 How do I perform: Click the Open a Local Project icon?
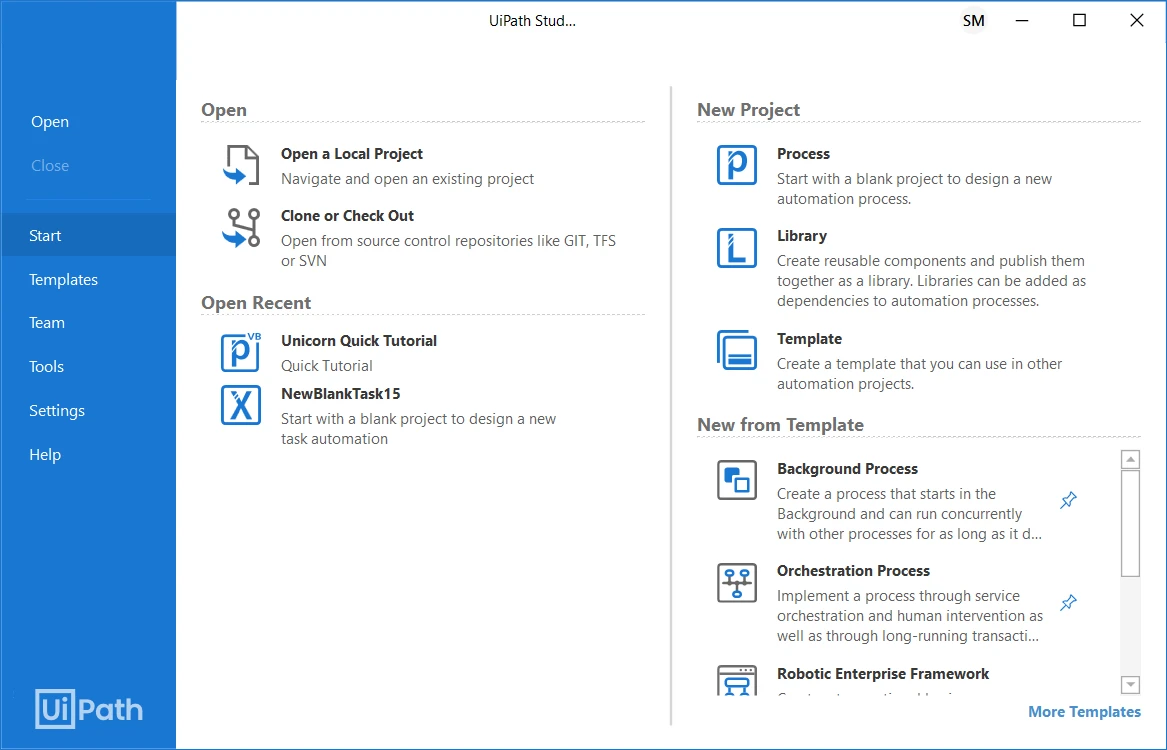pos(241,165)
